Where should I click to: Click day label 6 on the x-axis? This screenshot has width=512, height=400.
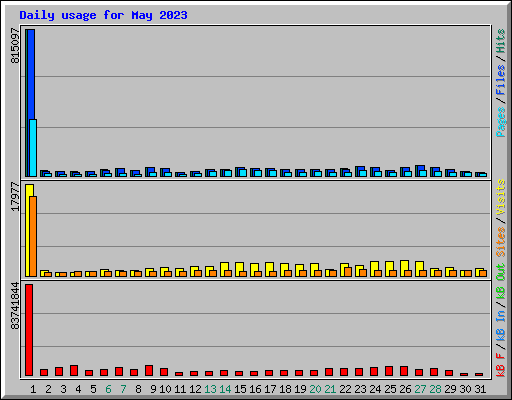(x=108, y=389)
